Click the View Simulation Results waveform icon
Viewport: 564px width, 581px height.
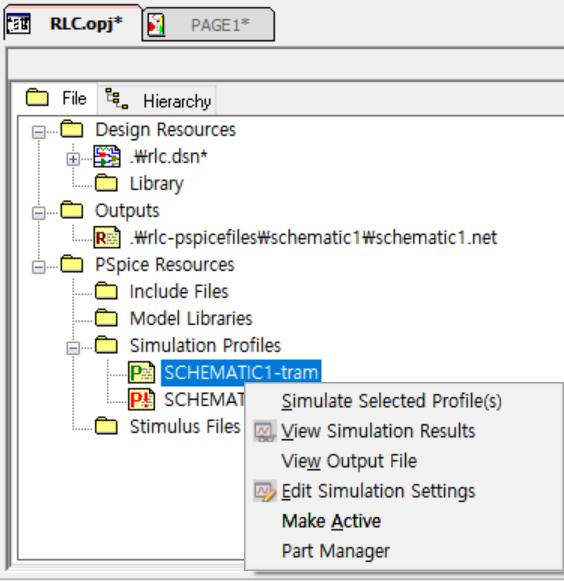coord(265,431)
